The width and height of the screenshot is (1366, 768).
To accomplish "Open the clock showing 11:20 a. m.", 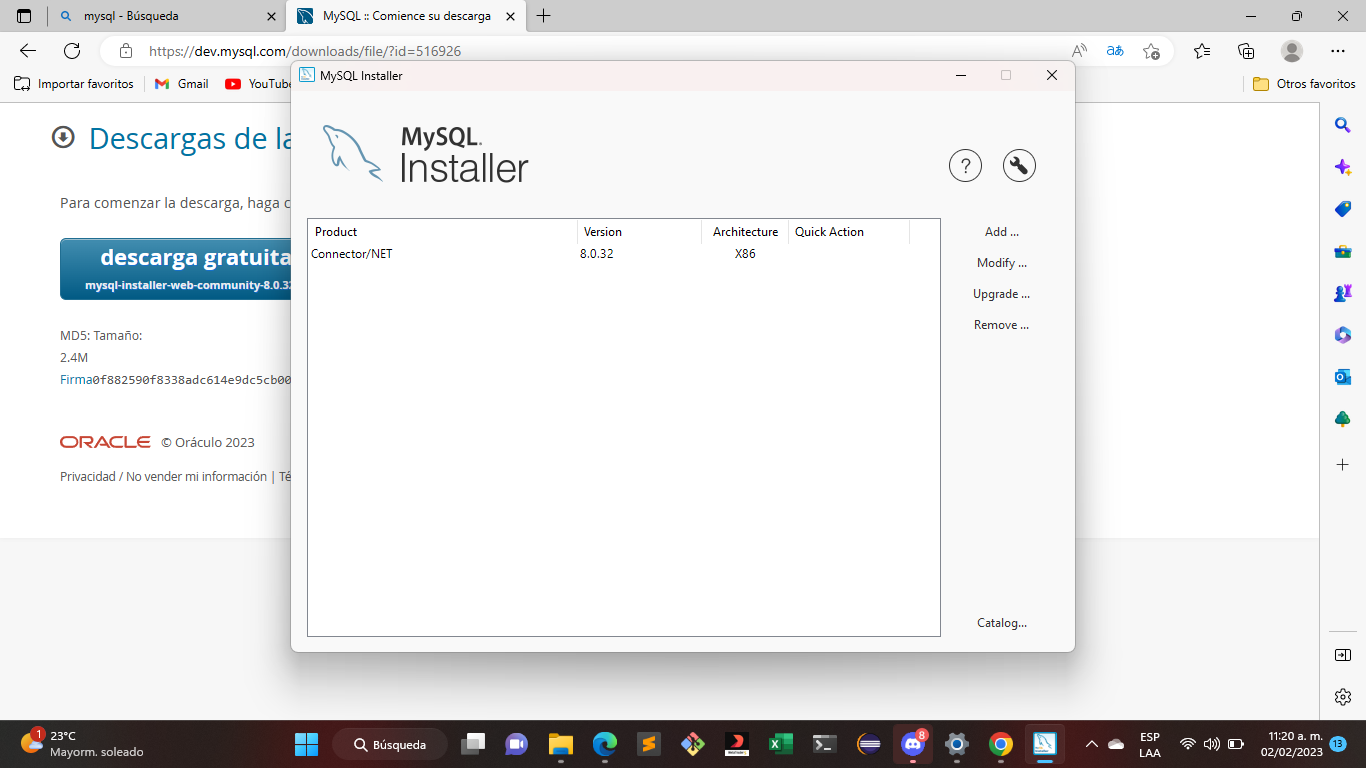I will point(1293,744).
